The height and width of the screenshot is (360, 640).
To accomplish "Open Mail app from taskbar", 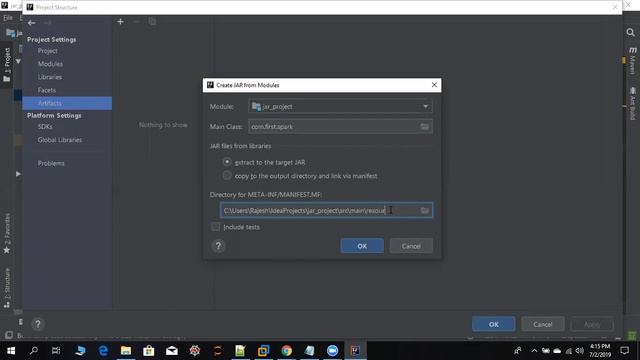I will tap(172, 351).
